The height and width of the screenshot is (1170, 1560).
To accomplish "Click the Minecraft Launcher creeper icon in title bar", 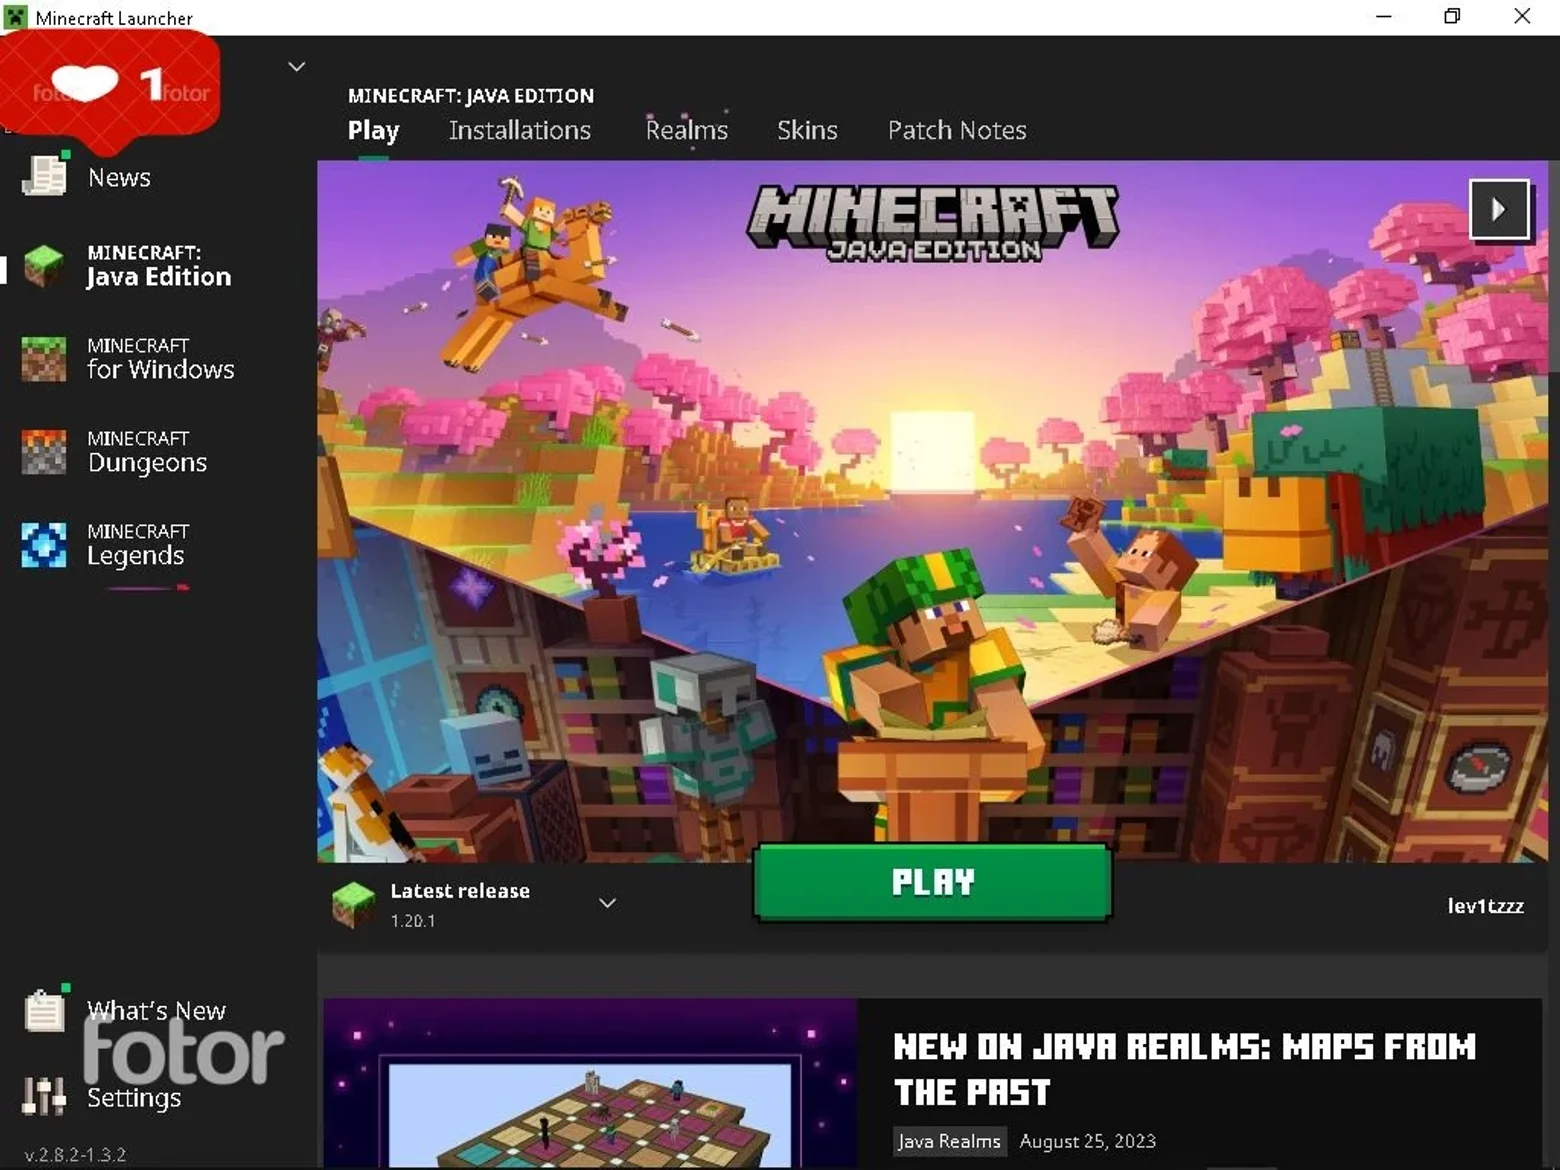I will tap(16, 17).
